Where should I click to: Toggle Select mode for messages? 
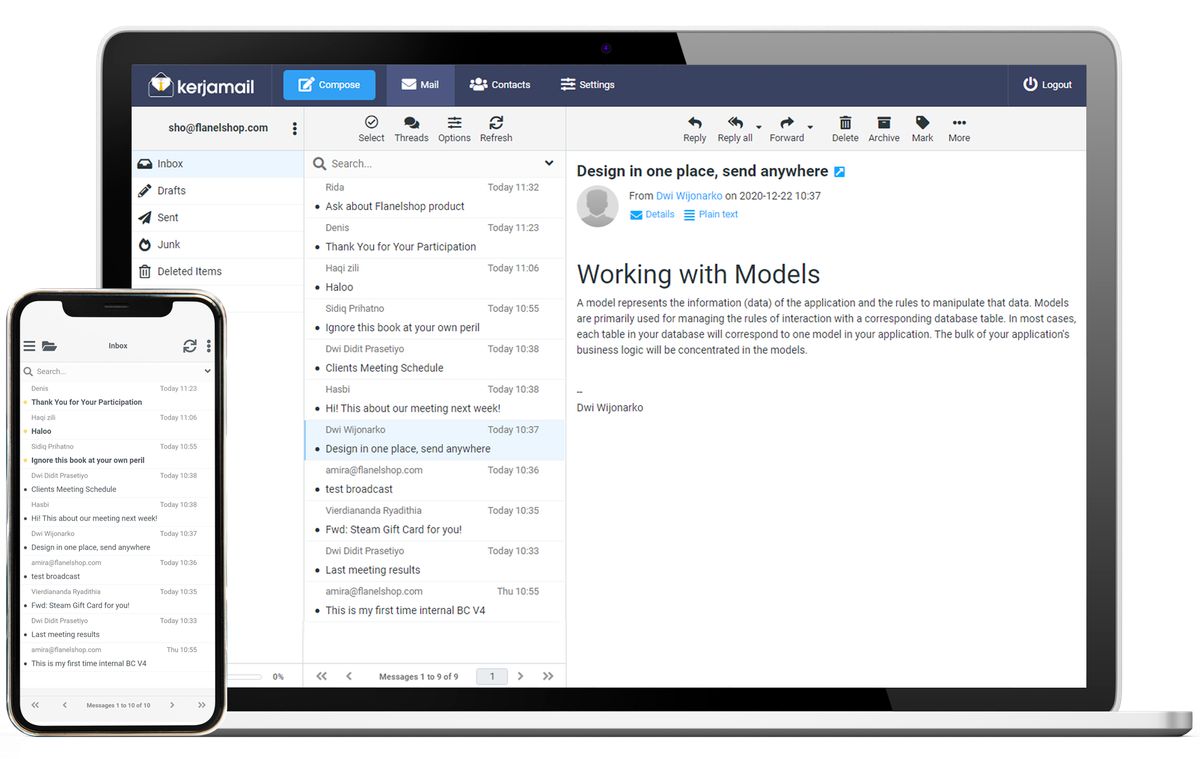point(371,128)
